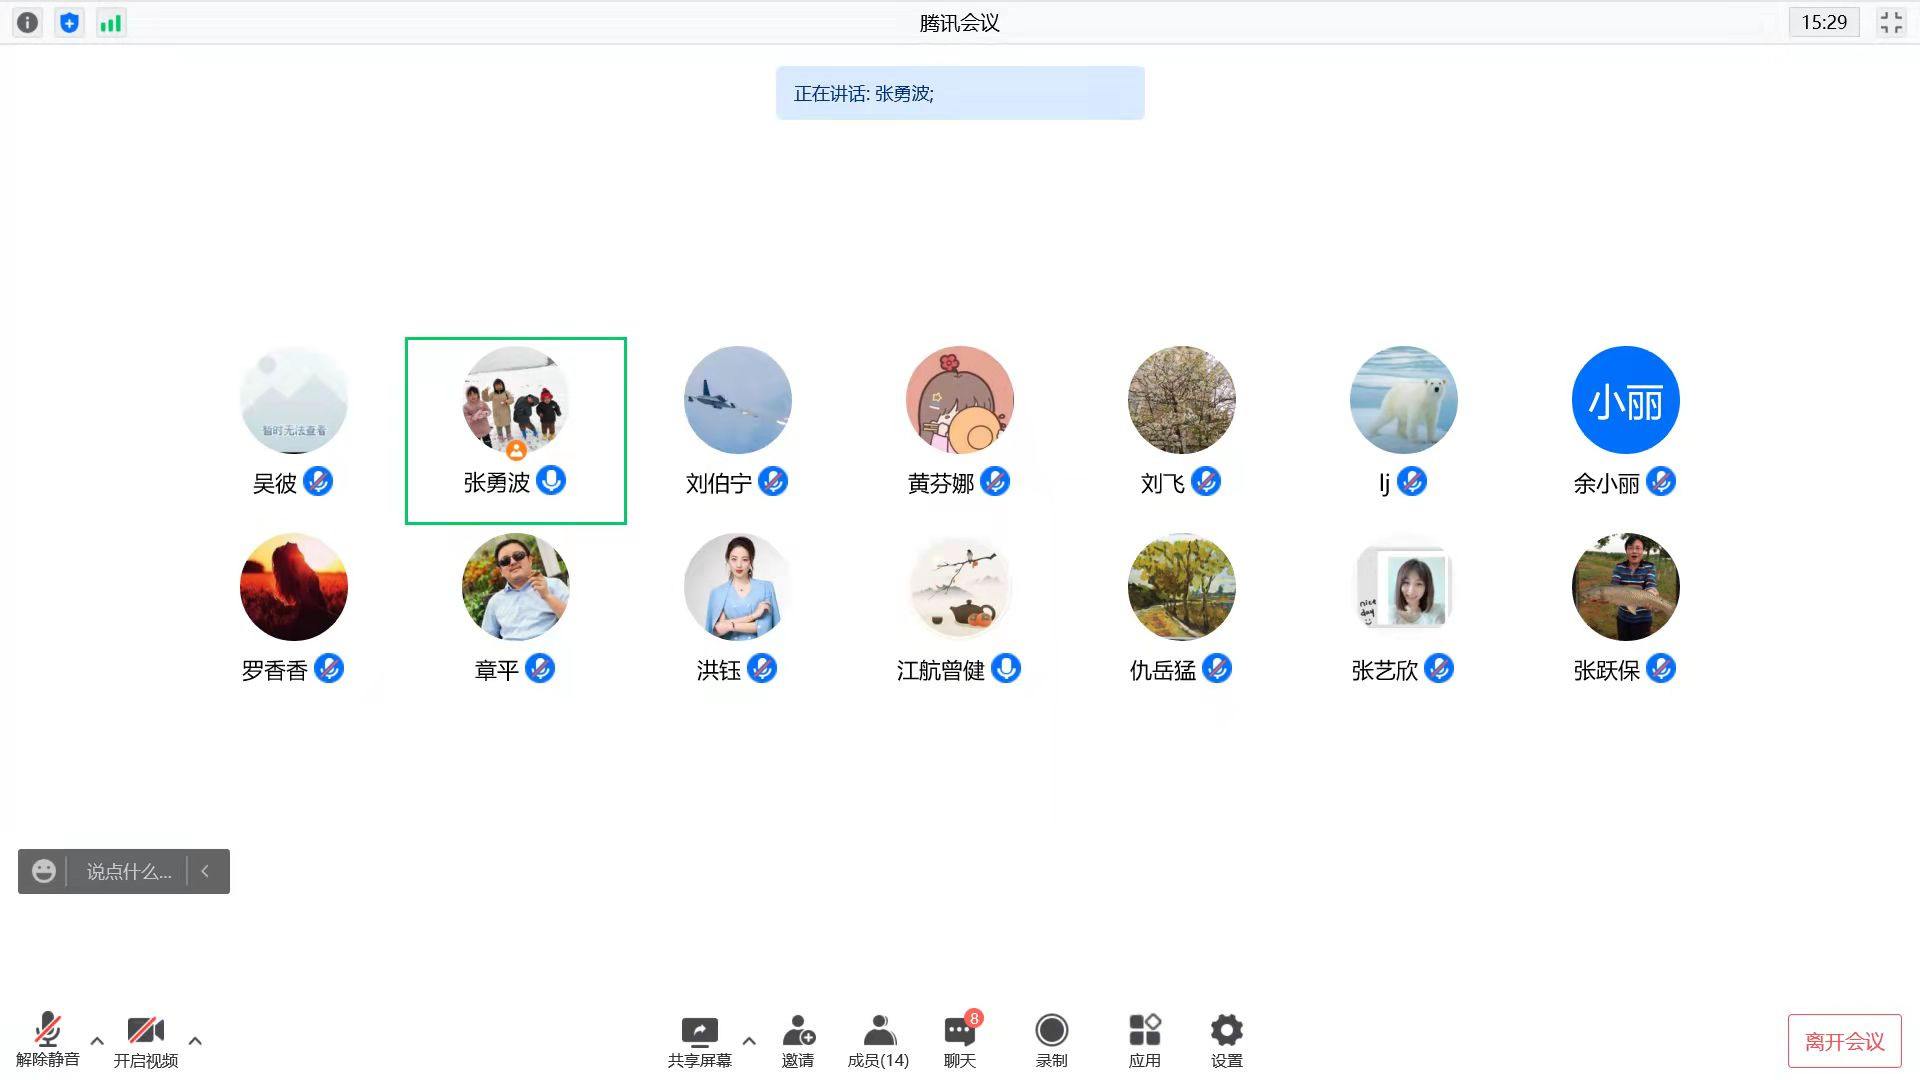Expand audio options arrow beside mute
This screenshot has height=1080, width=1920.
click(97, 1040)
